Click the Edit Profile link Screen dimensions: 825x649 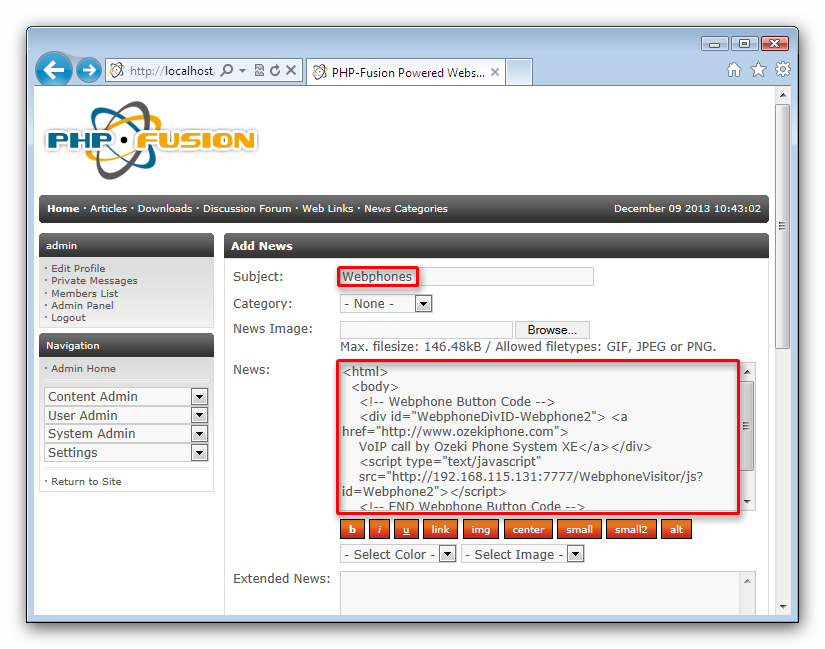click(78, 268)
